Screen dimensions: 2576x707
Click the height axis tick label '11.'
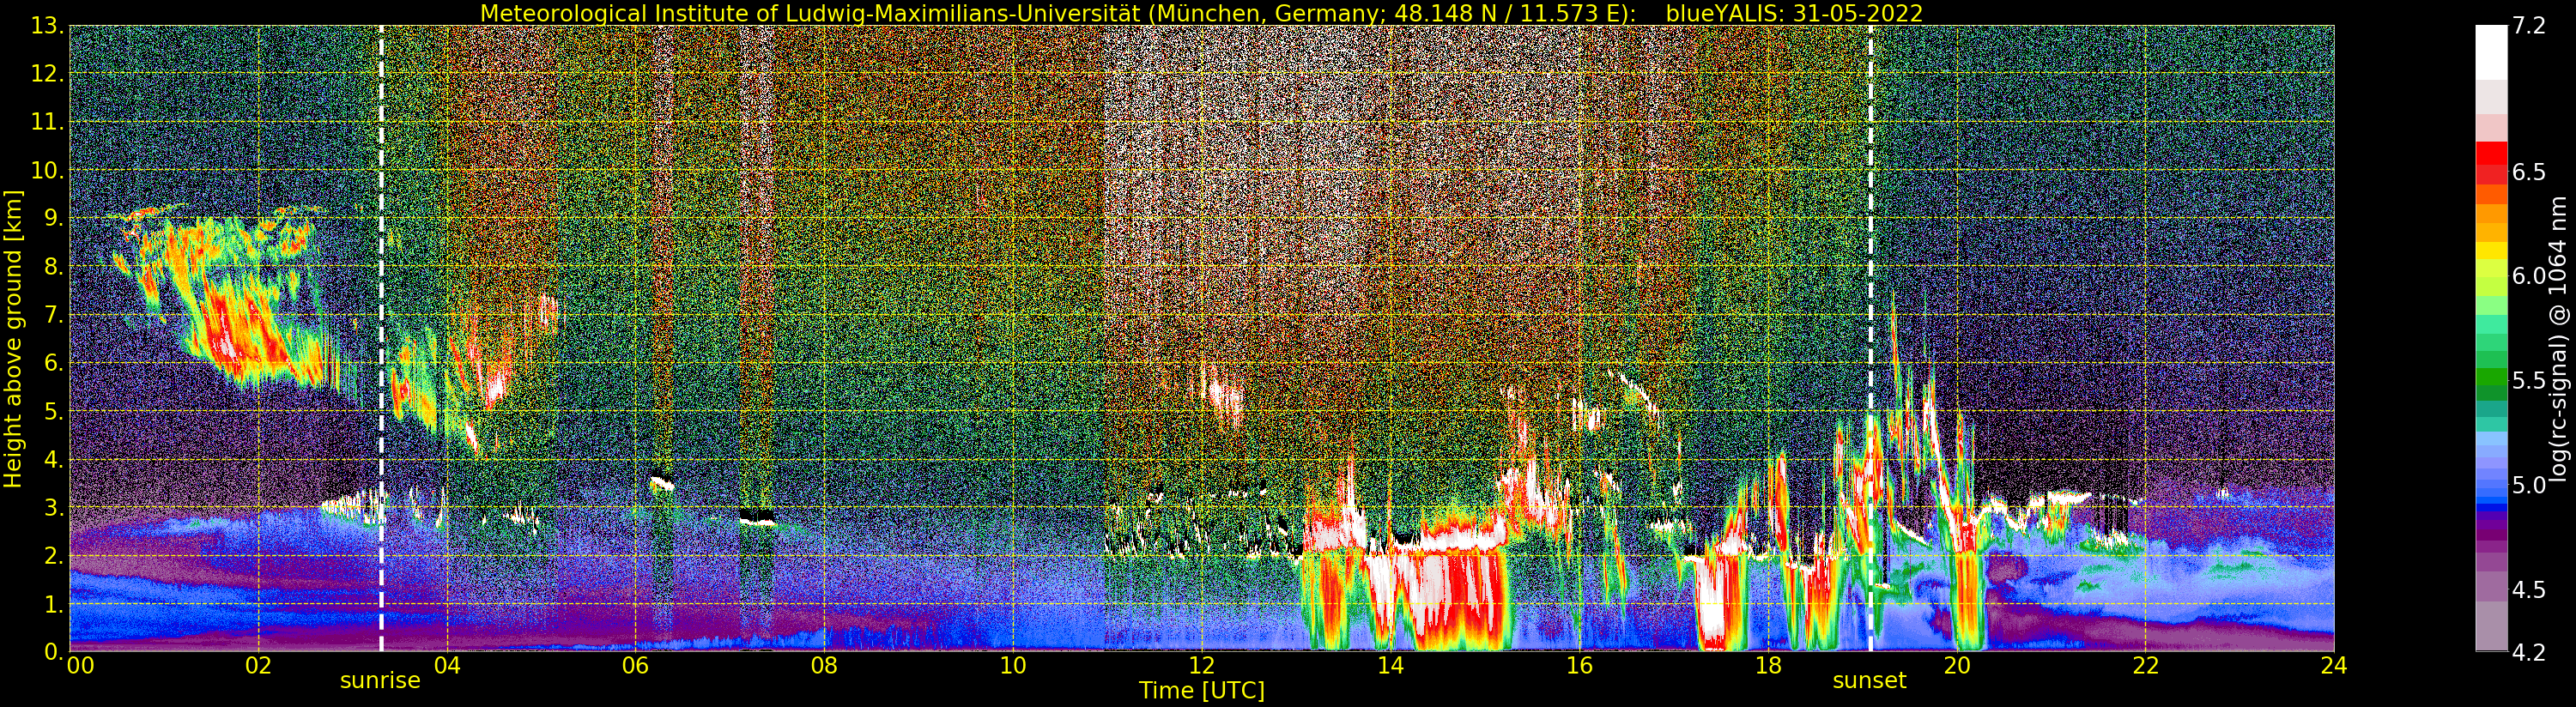coord(47,122)
